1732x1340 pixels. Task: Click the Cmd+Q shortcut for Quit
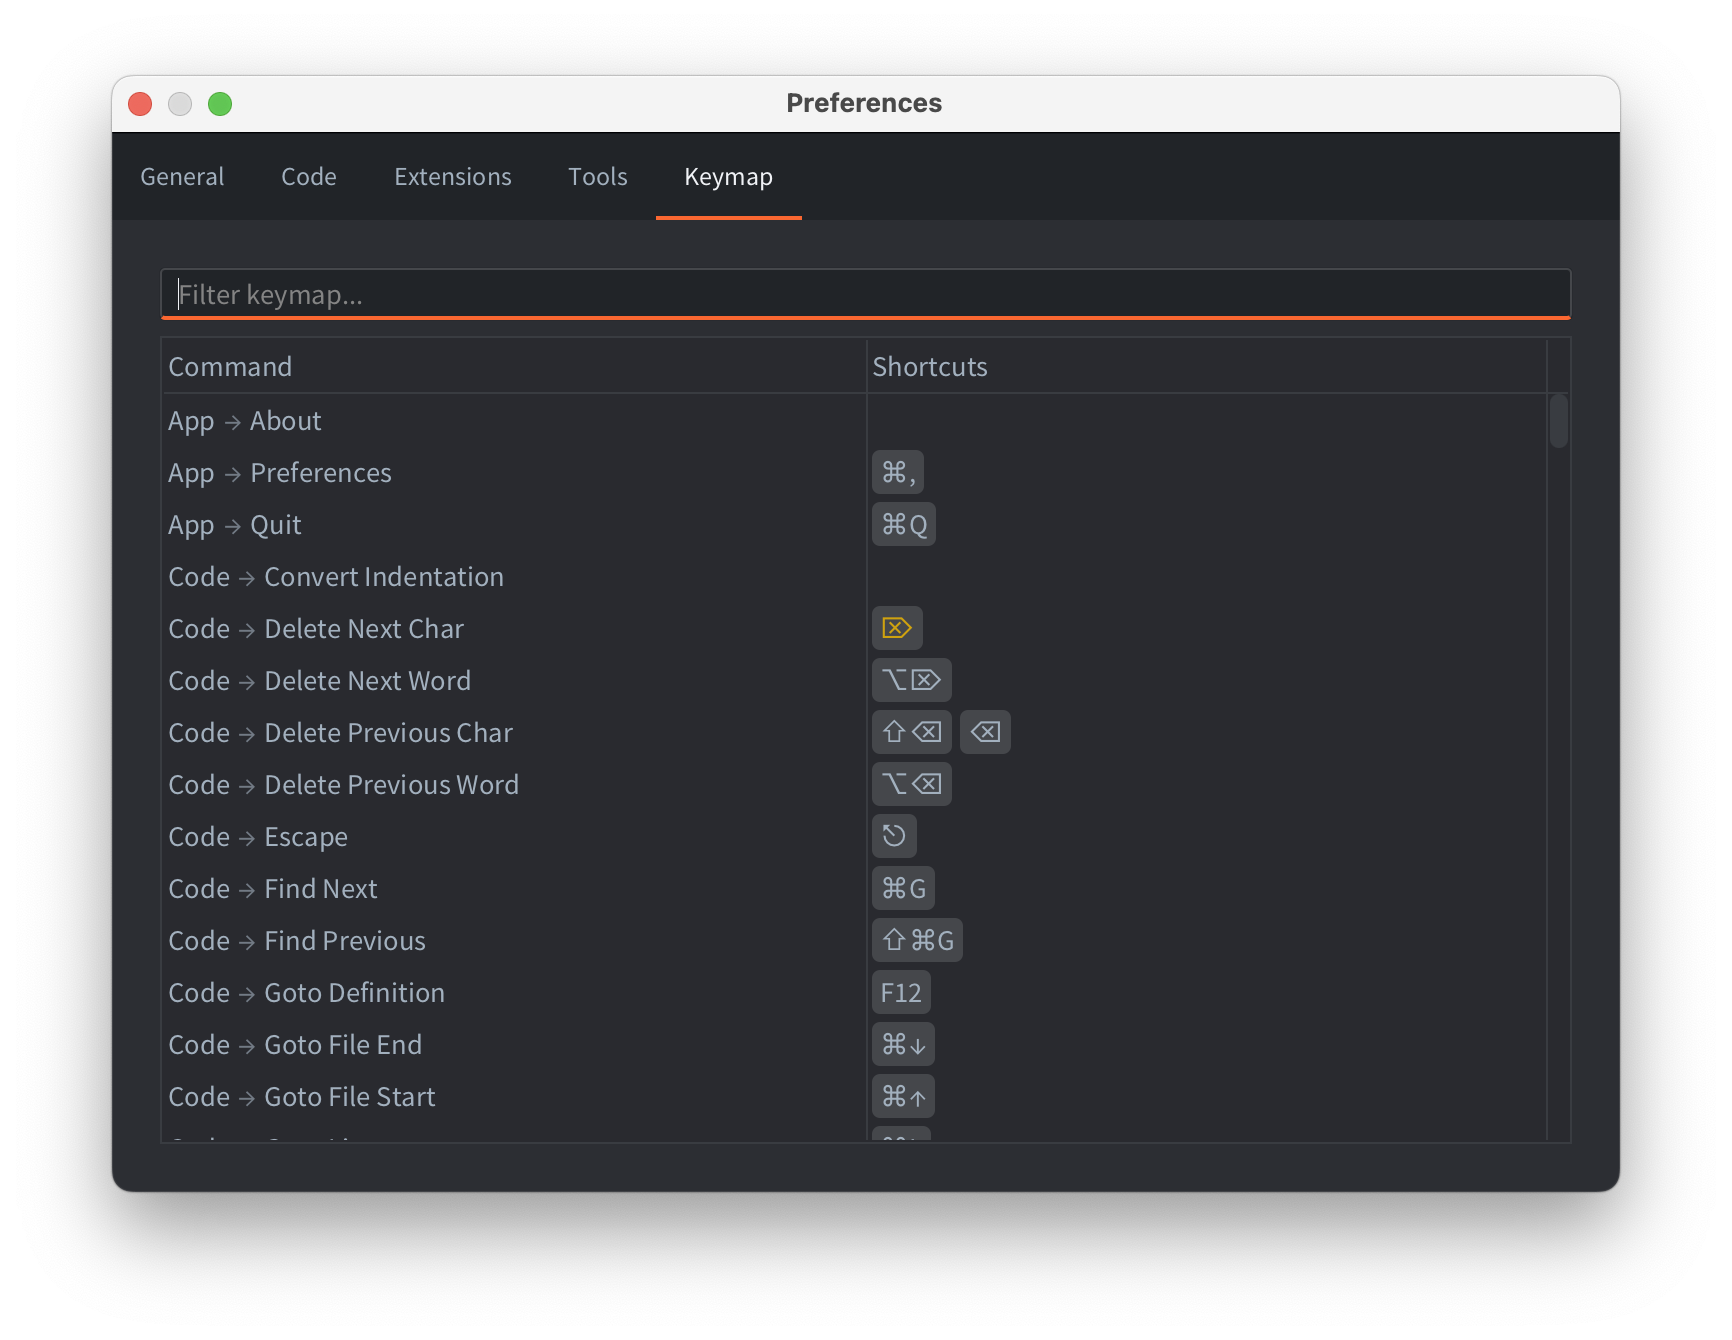tap(903, 524)
